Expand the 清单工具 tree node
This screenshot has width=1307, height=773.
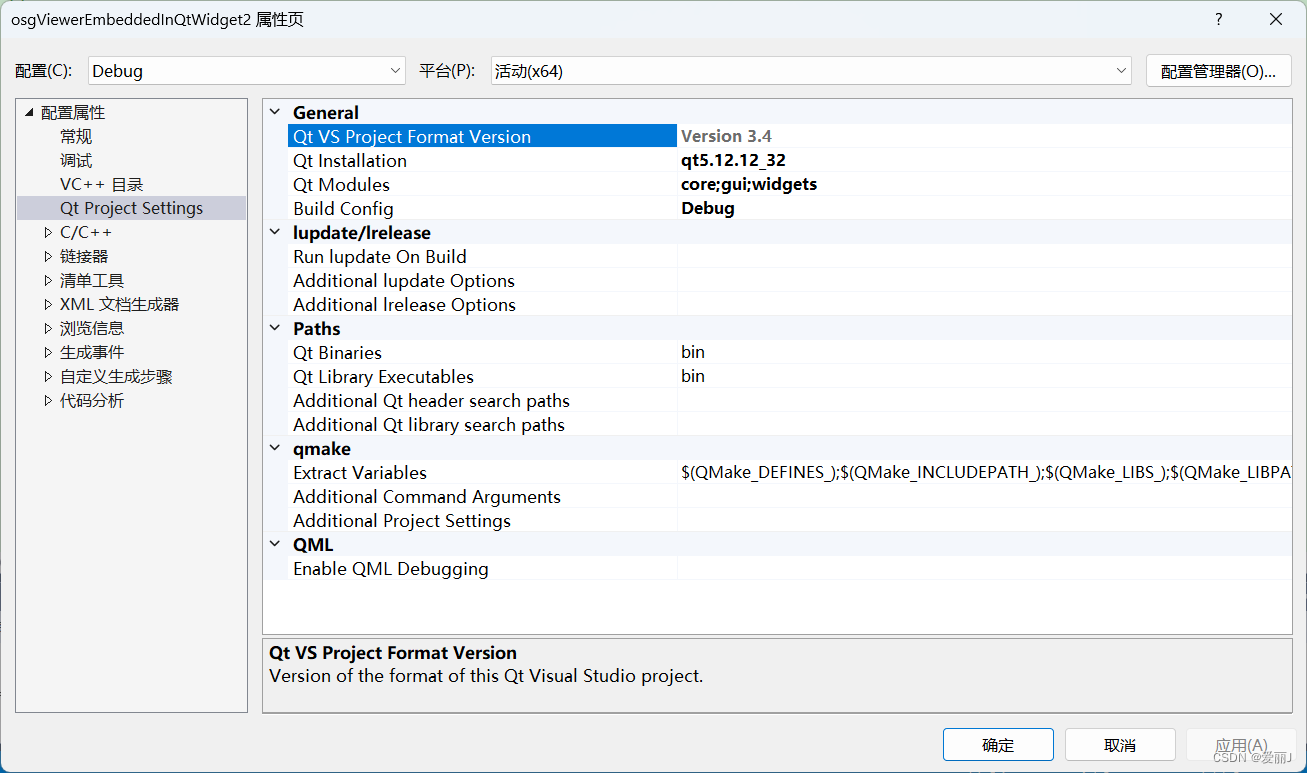point(47,280)
